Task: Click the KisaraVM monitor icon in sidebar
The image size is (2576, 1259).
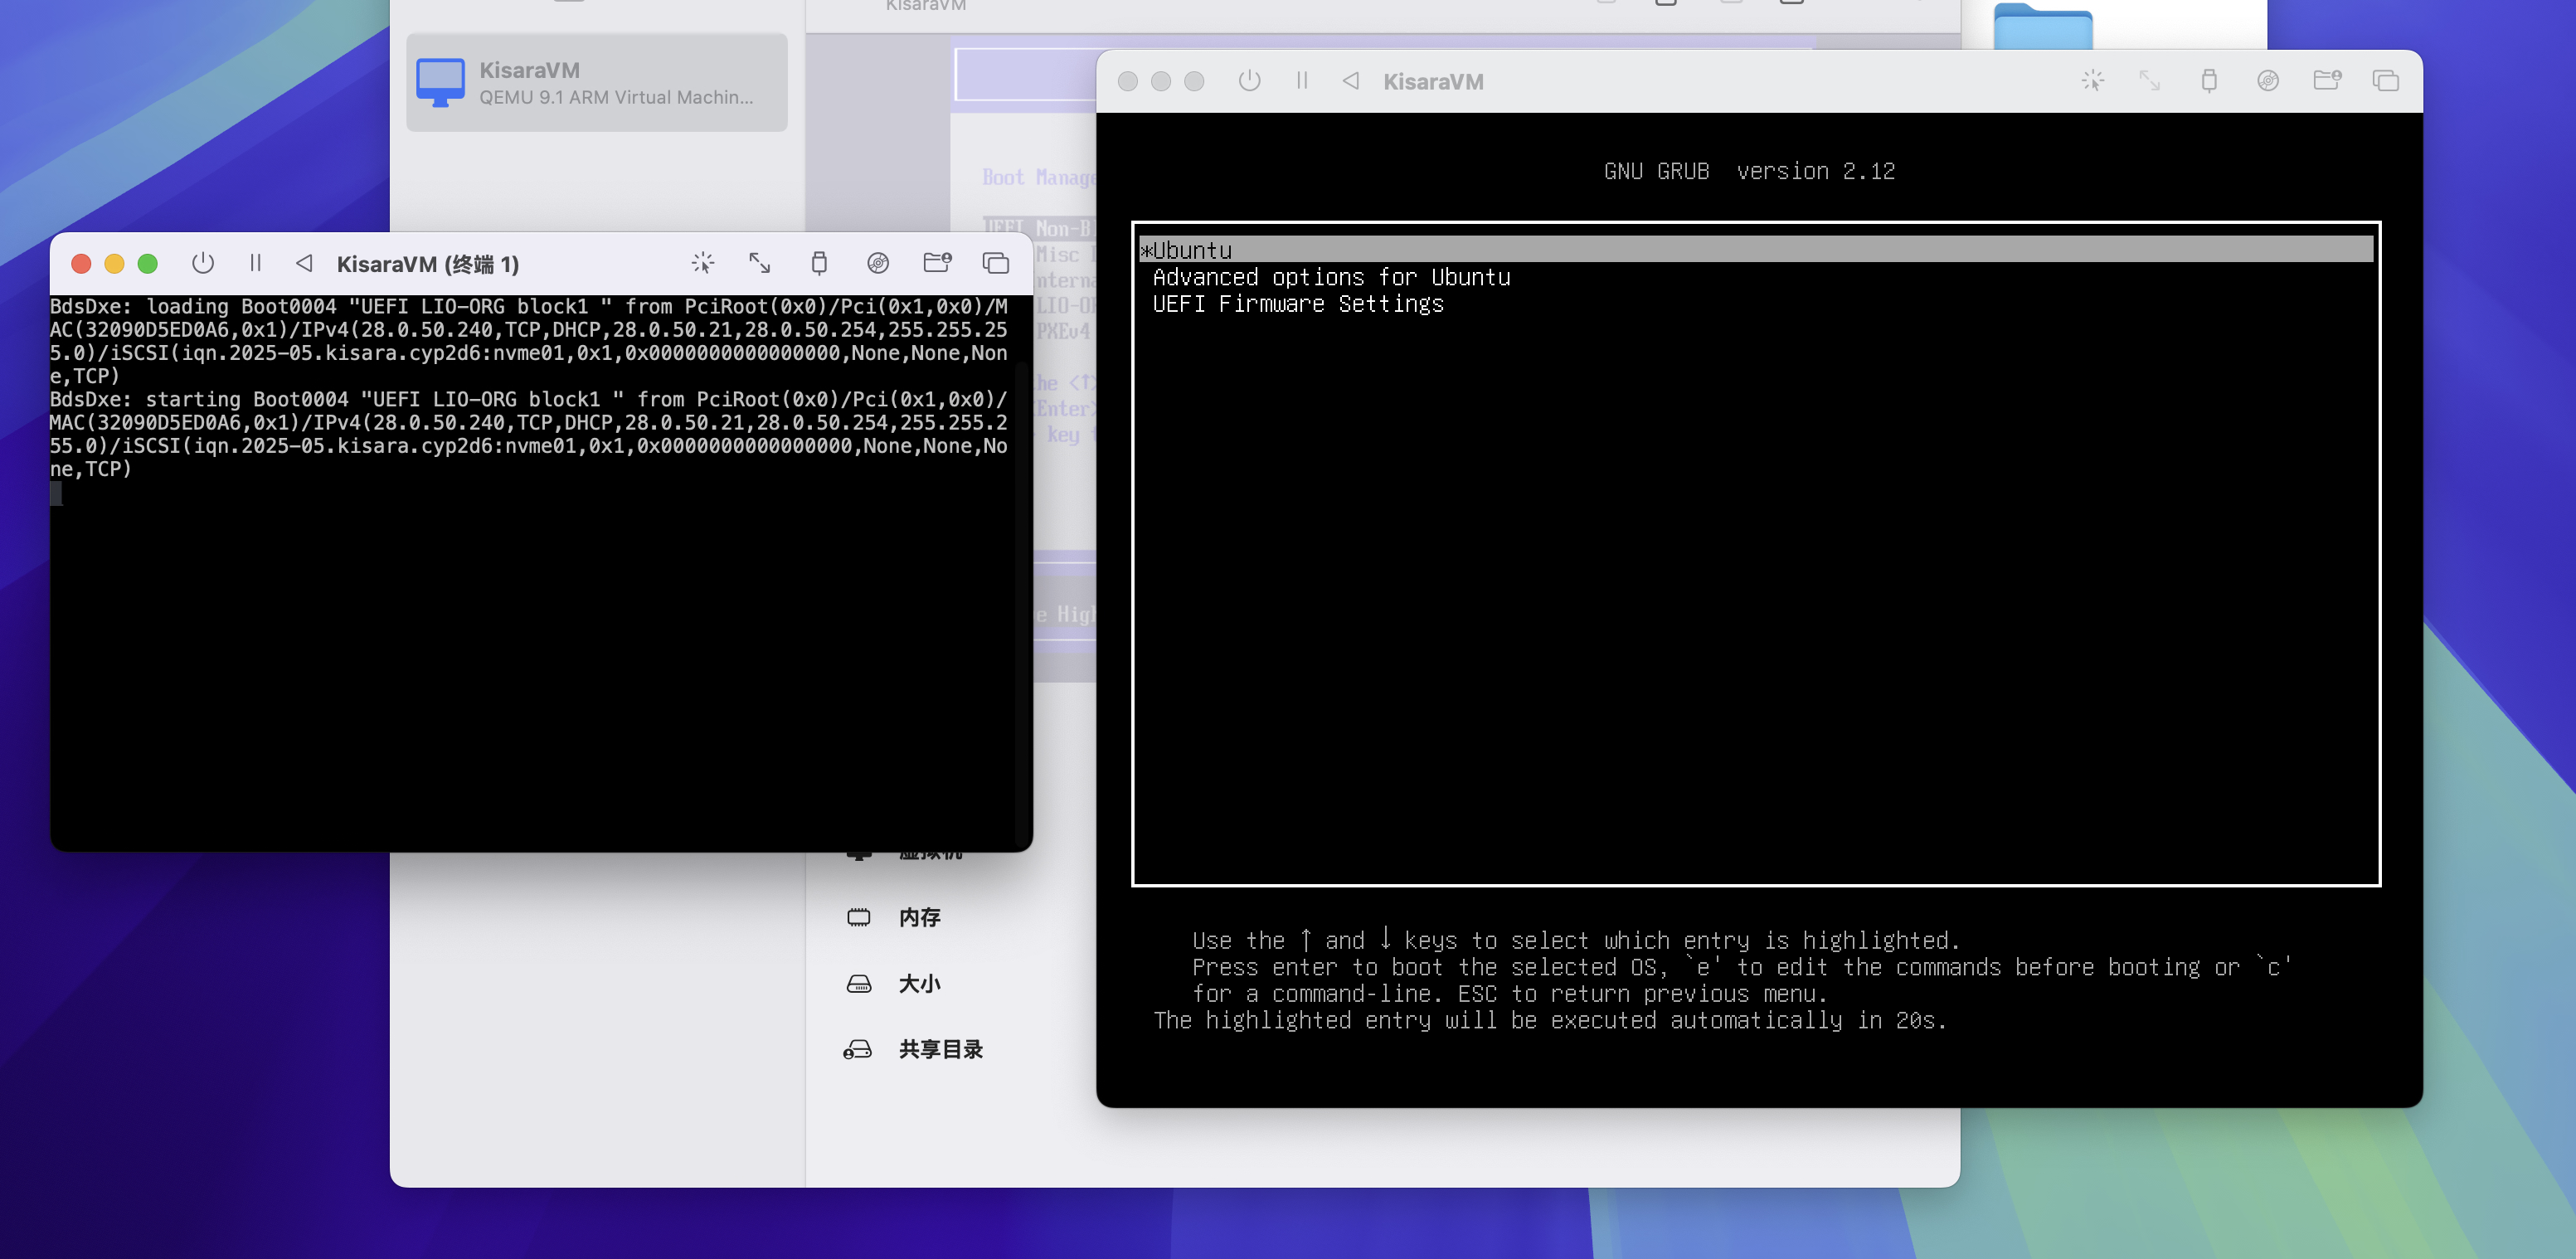Action: (440, 82)
